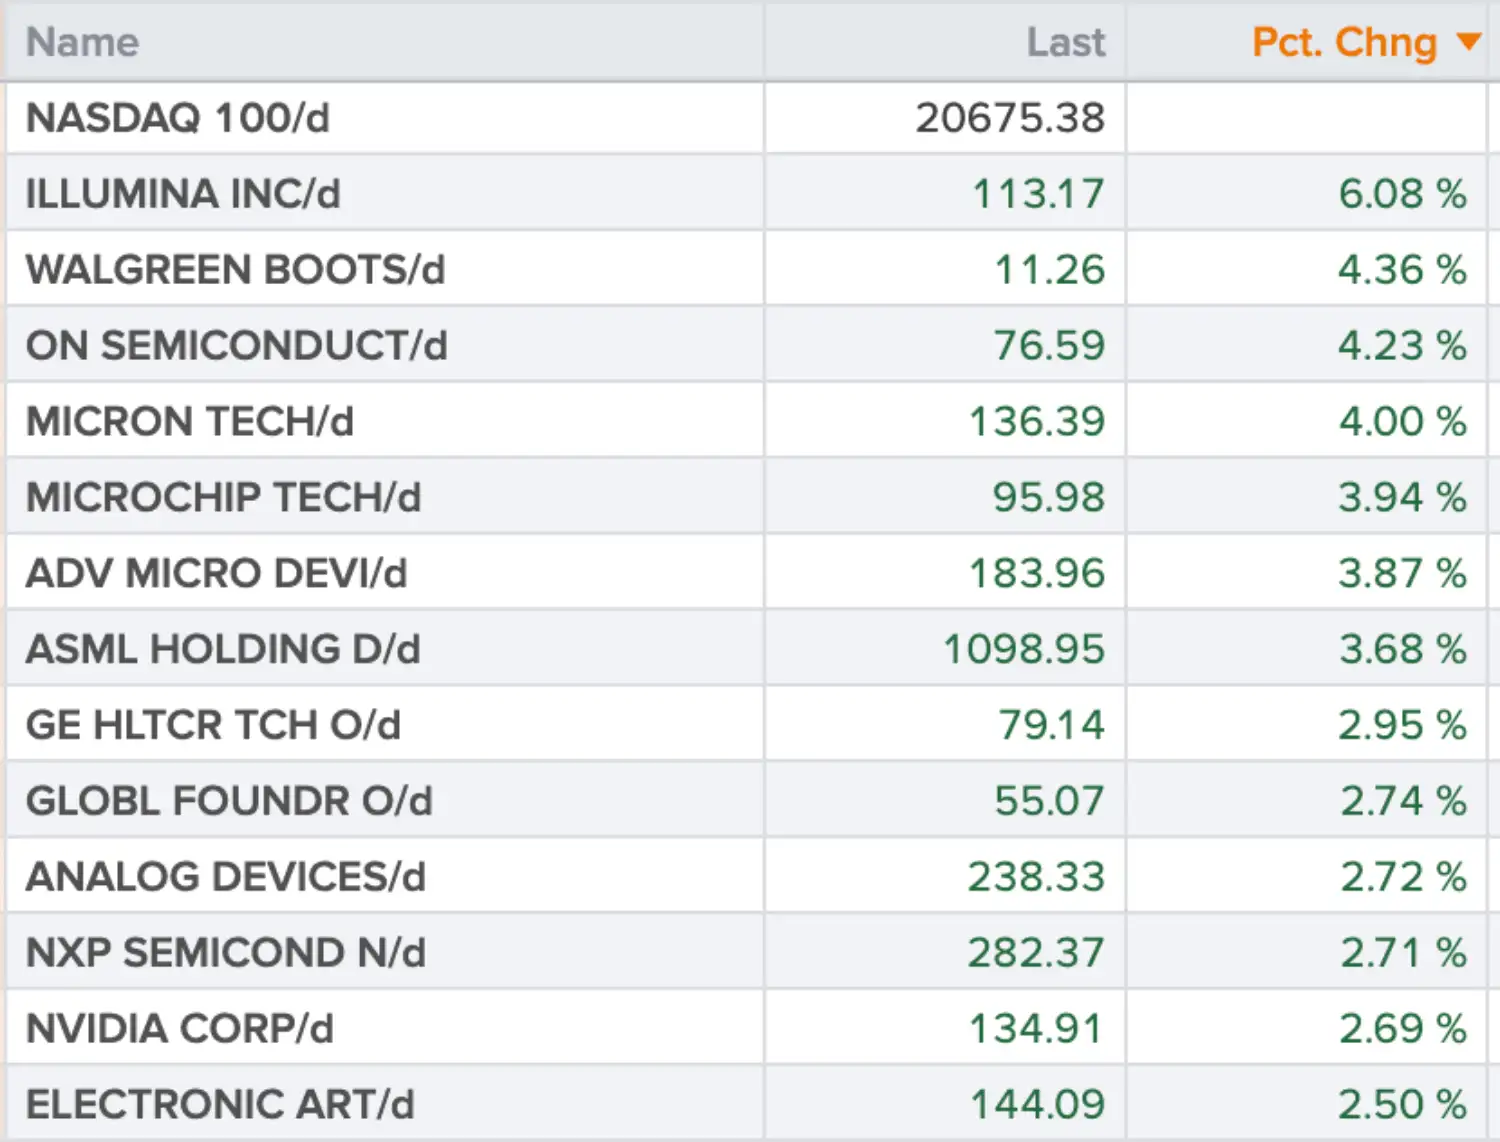Click NASDAQ 100 last price 20675.38
This screenshot has height=1142, width=1500.
point(1010,118)
